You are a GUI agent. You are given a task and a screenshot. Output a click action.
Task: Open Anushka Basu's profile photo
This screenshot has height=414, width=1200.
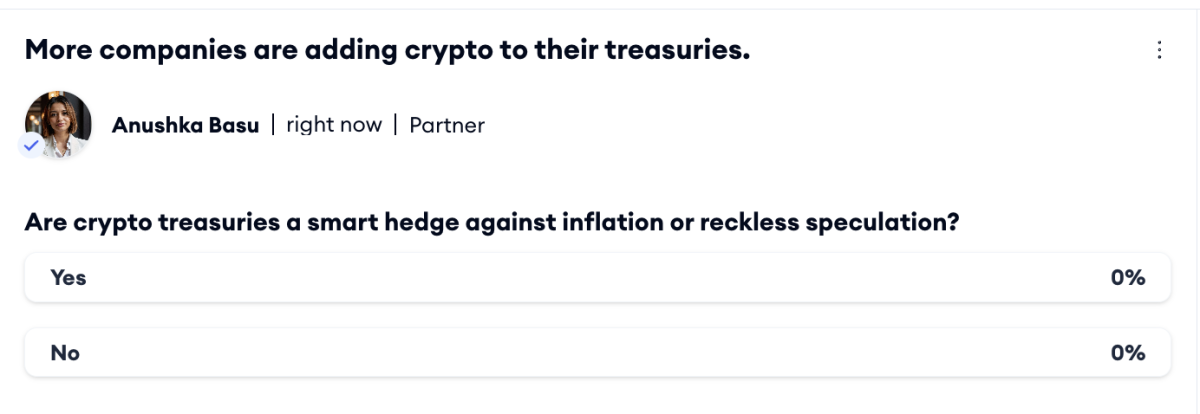(x=58, y=125)
